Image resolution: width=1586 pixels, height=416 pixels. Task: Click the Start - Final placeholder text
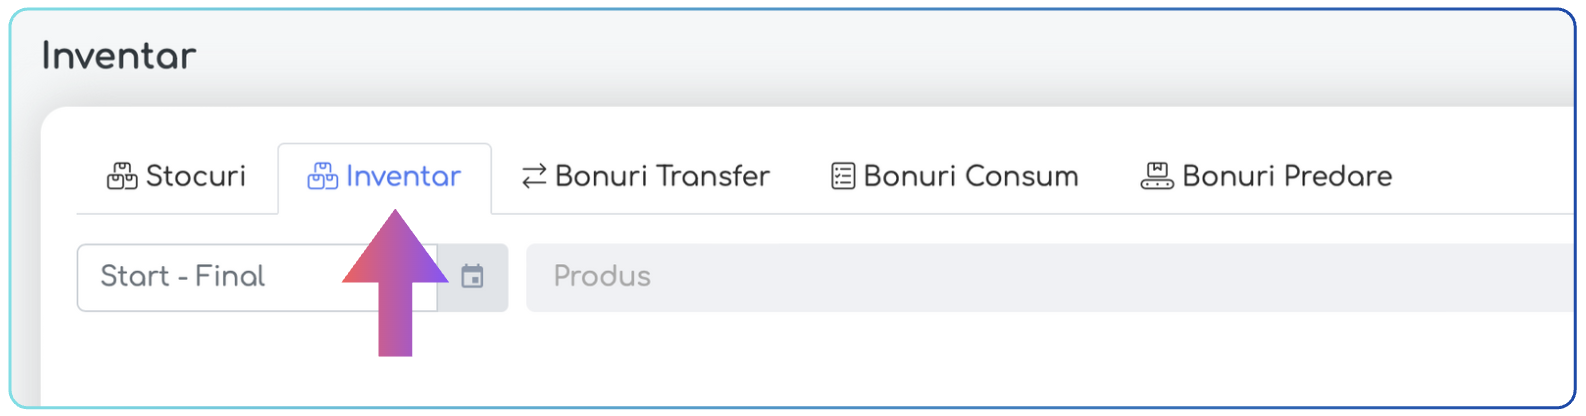tap(183, 276)
